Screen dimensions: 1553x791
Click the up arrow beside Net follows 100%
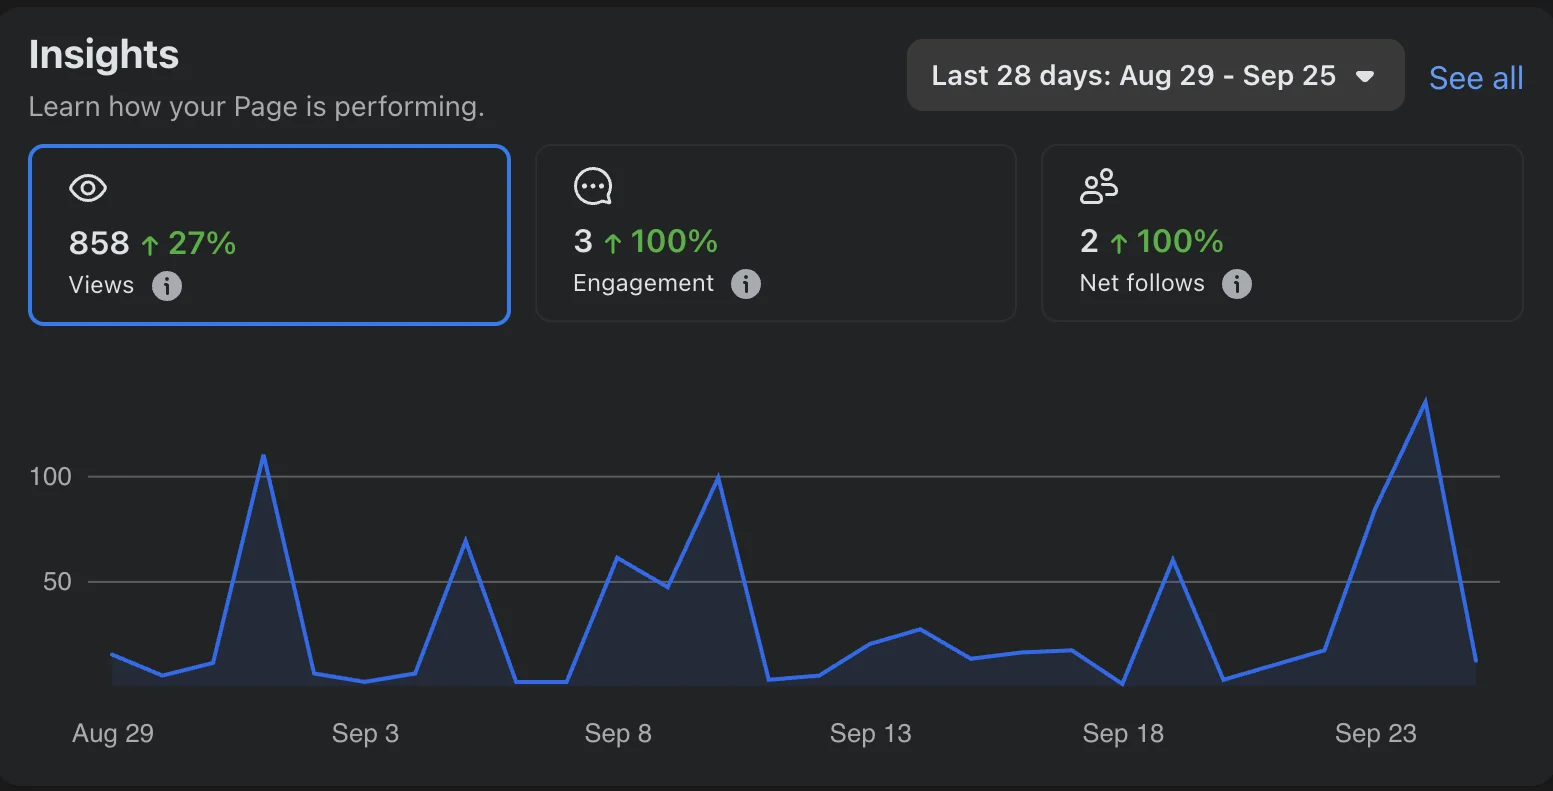(x=1119, y=242)
